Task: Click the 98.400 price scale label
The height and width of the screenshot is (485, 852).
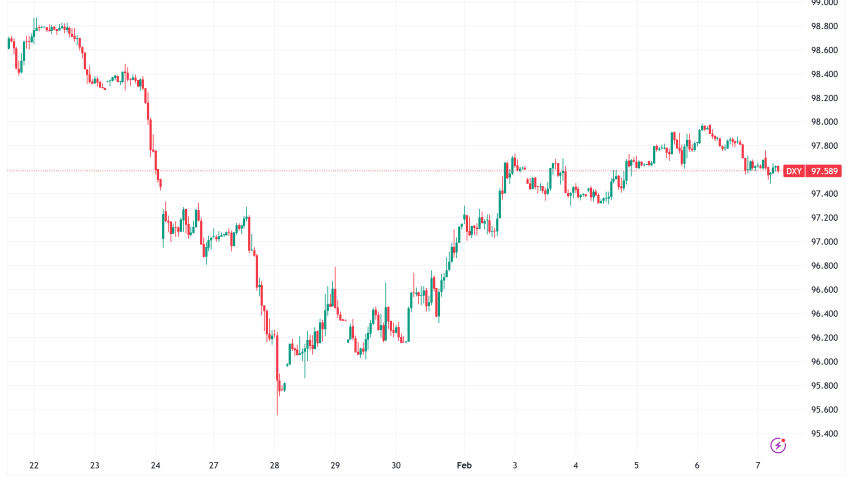Action: (x=824, y=74)
